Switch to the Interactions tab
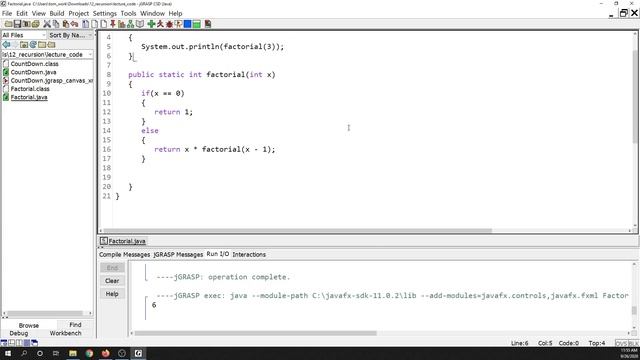Viewport: 640px width, 360px height. pos(249,254)
